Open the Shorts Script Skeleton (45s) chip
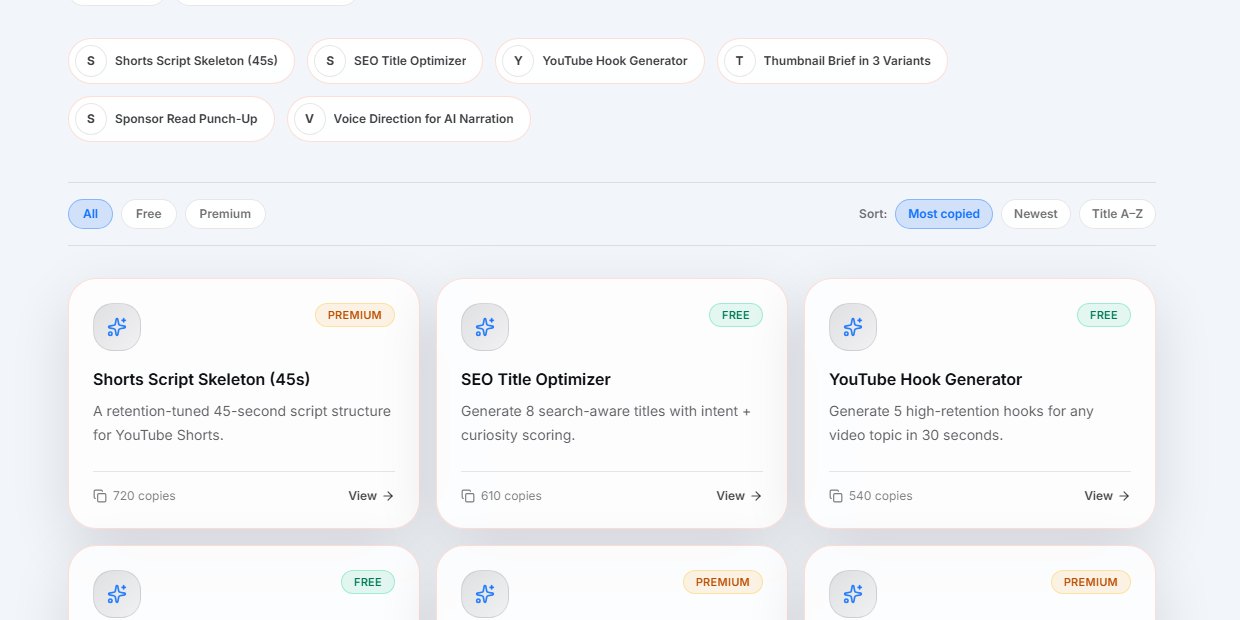This screenshot has height=620, width=1240. coord(181,61)
